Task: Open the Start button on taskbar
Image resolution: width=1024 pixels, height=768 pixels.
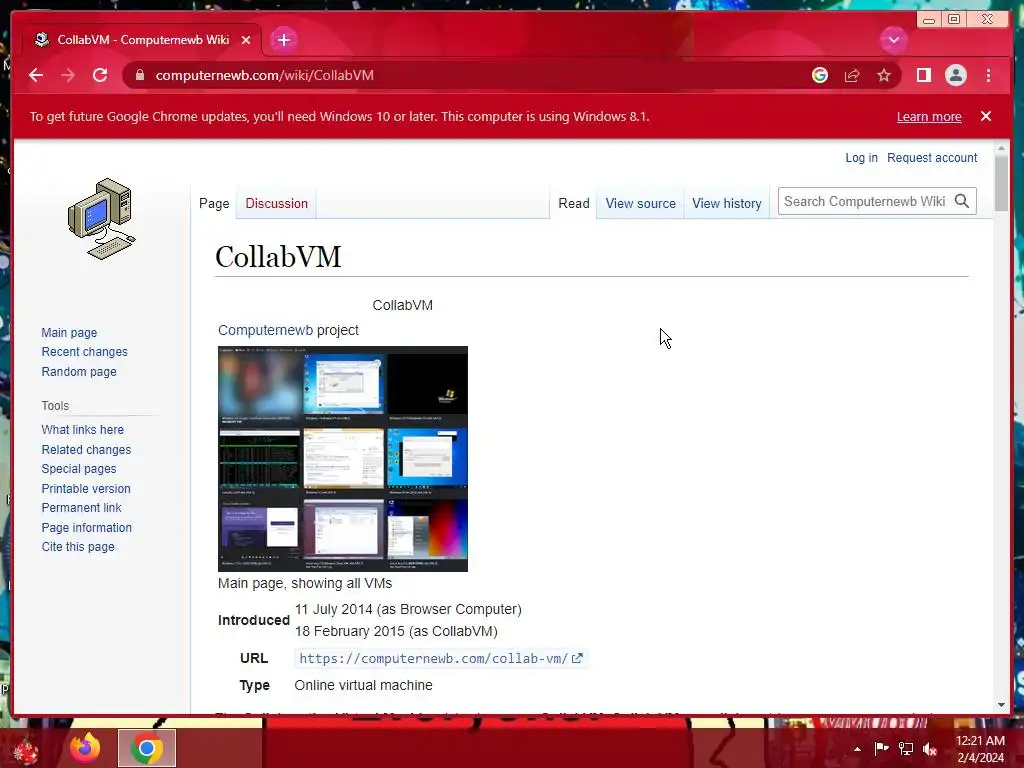Action: (25, 749)
